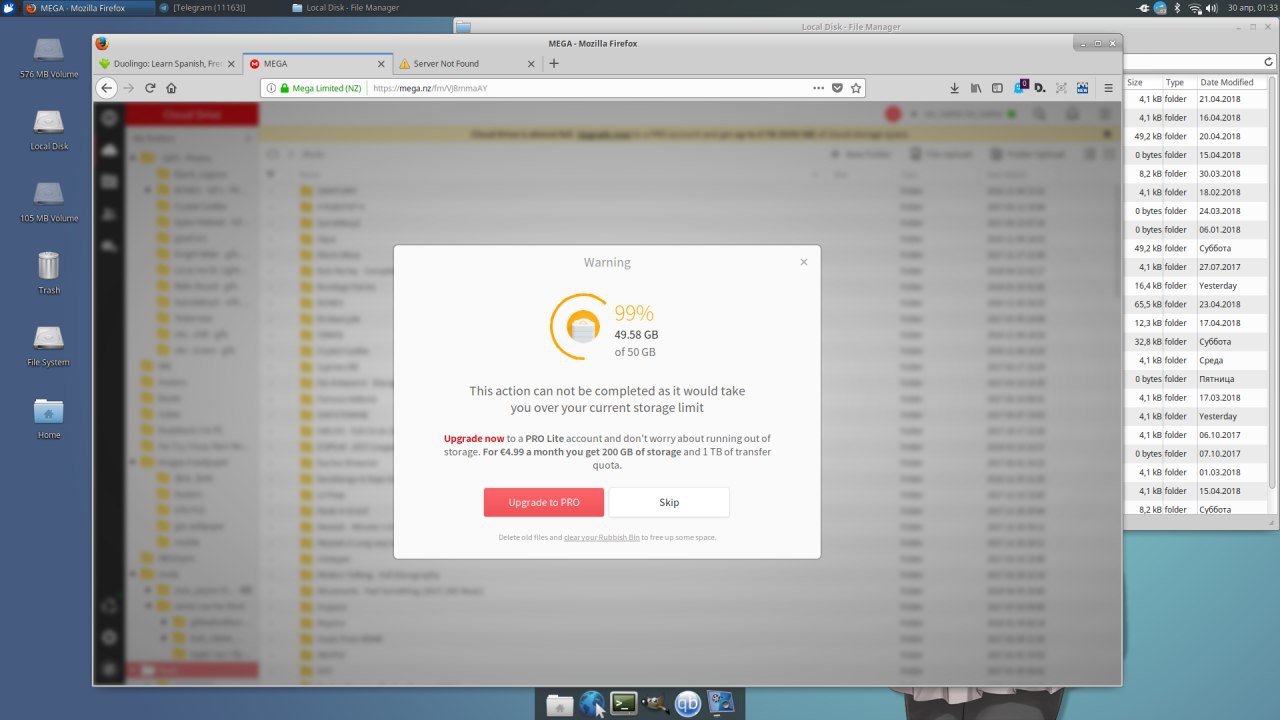The width and height of the screenshot is (1280, 720).
Task: Open the Firefox library
Action: (x=976, y=88)
